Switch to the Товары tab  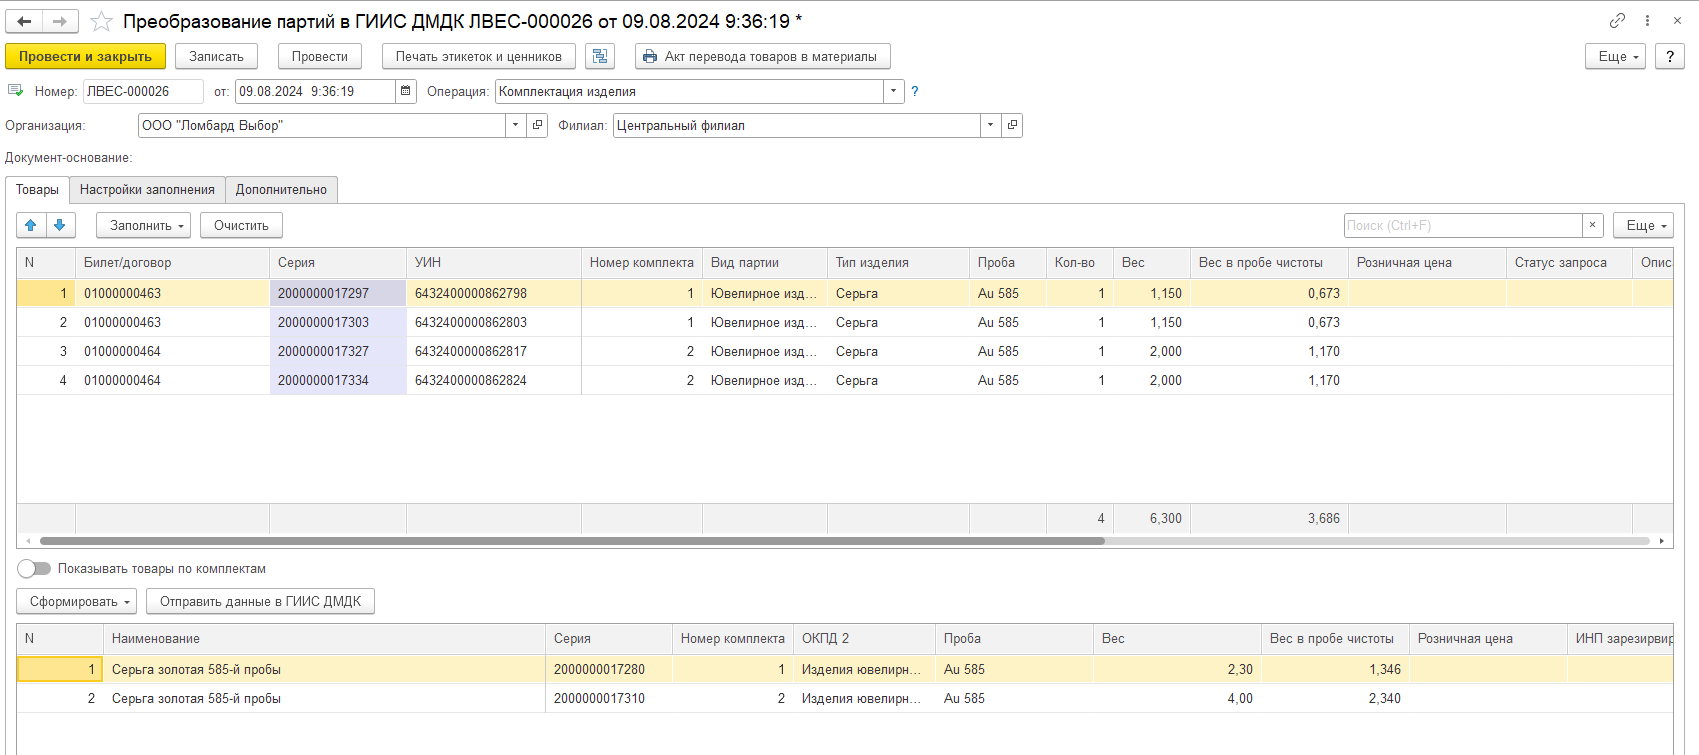(x=37, y=189)
